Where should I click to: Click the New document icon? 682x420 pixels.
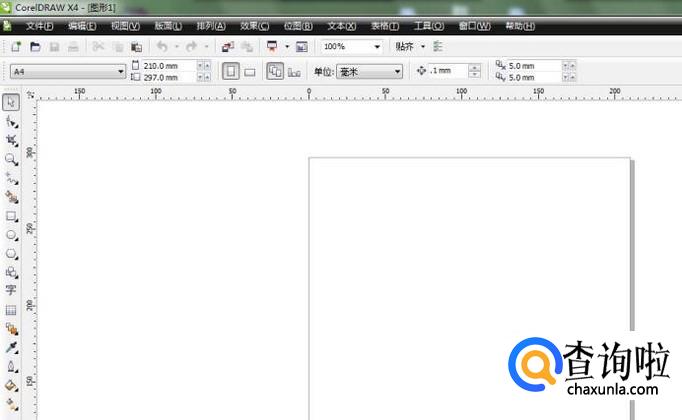[16, 47]
